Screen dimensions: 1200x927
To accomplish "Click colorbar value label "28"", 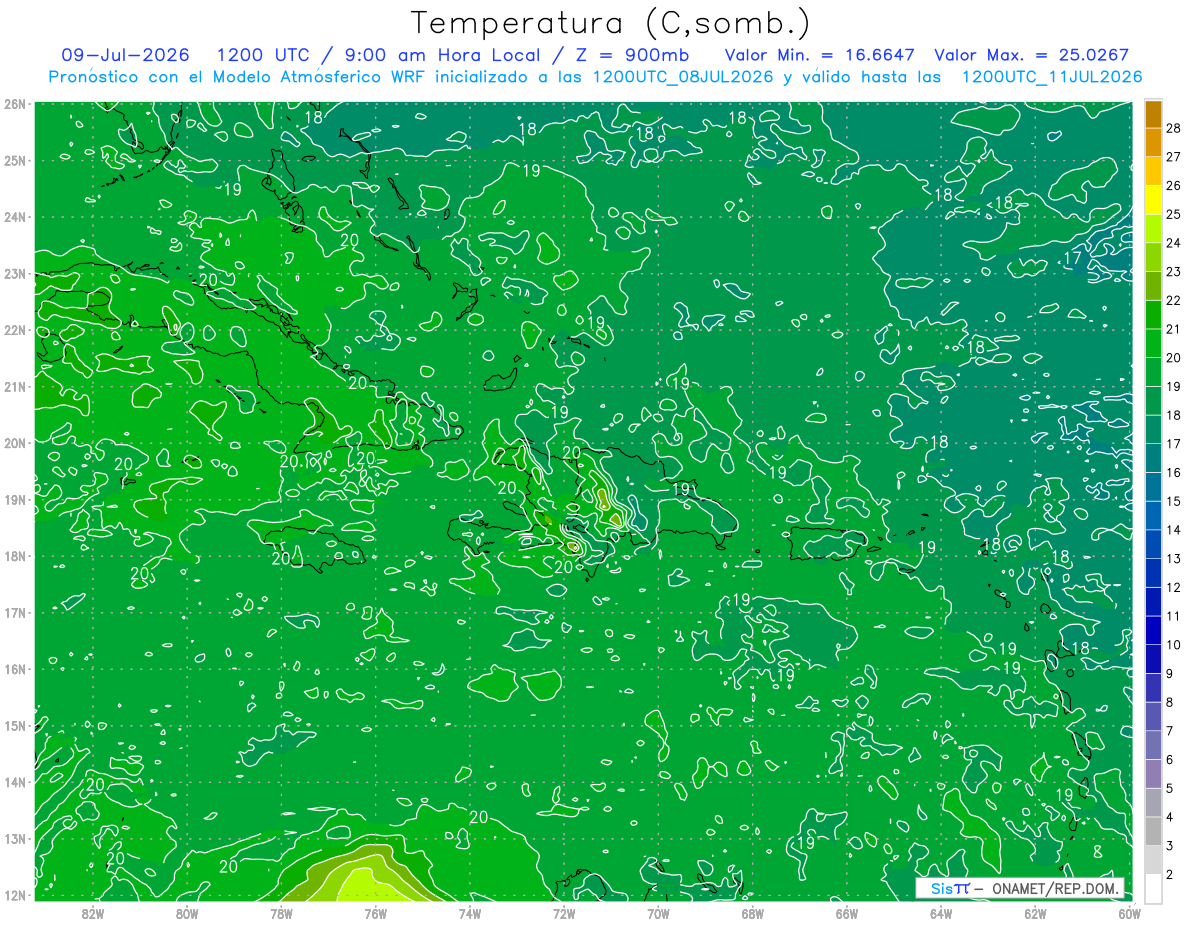I will (1173, 128).
